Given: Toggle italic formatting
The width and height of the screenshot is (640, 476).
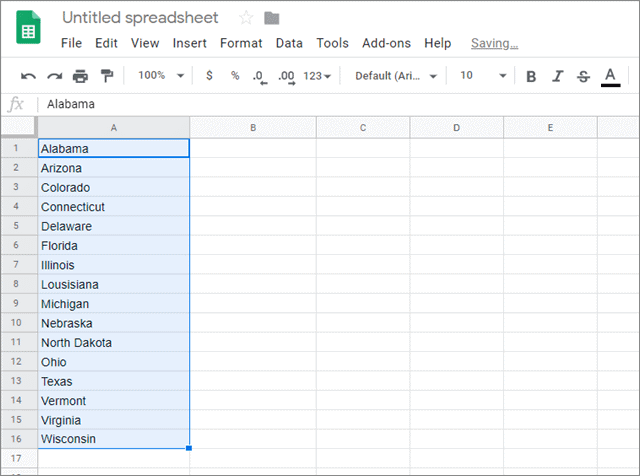Looking at the screenshot, I should coord(557,76).
